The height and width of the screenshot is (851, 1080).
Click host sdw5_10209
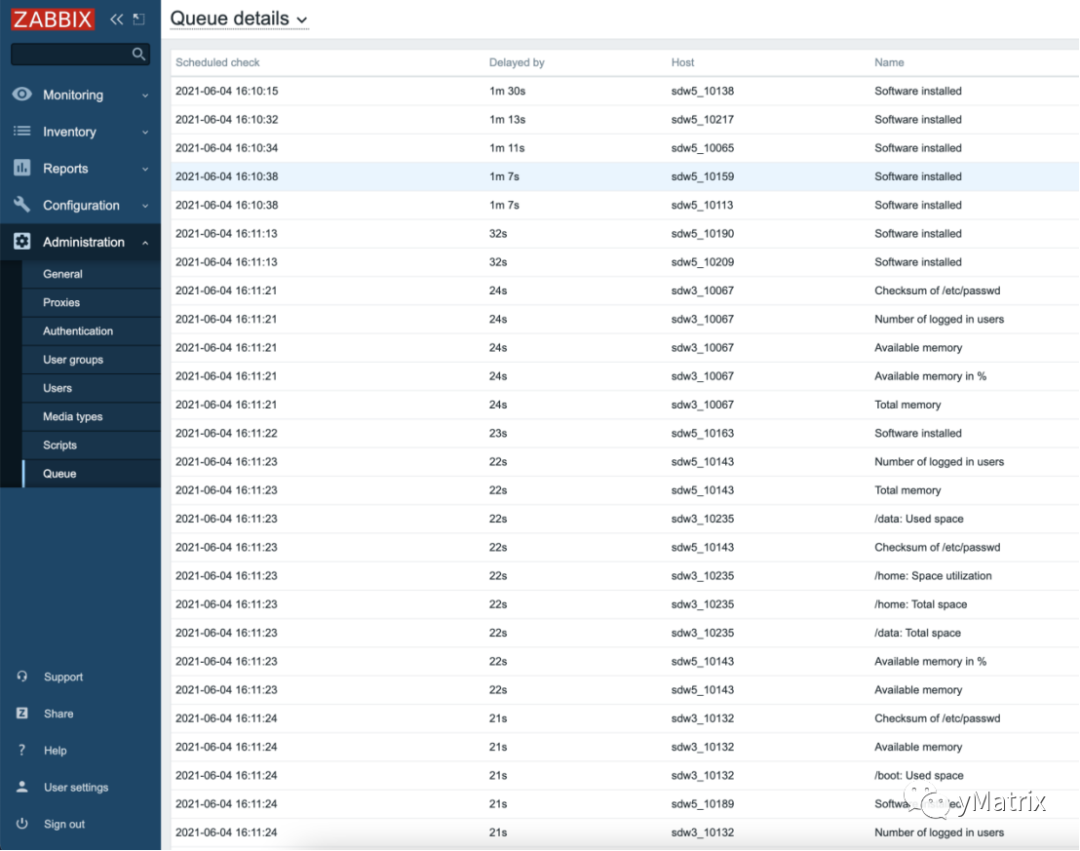(x=703, y=262)
